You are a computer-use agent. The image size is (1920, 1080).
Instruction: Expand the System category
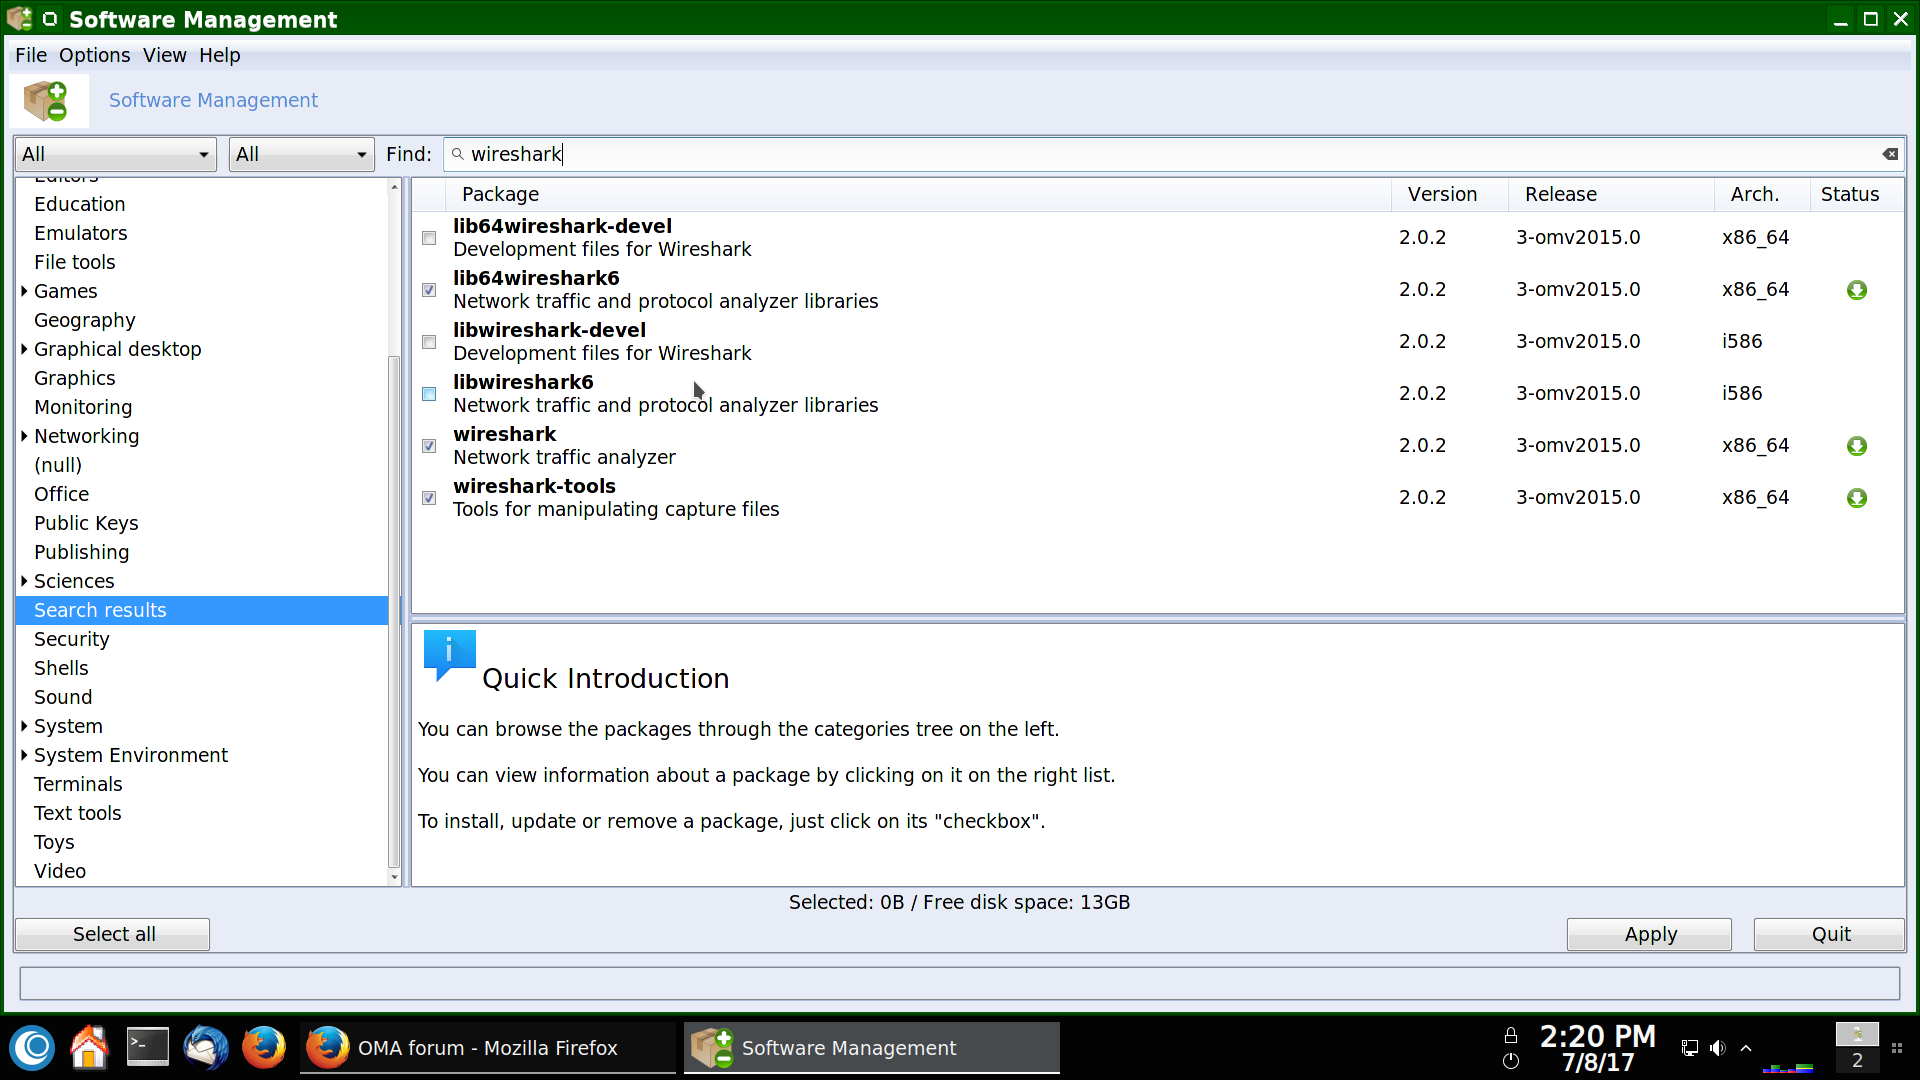pyautogui.click(x=24, y=726)
